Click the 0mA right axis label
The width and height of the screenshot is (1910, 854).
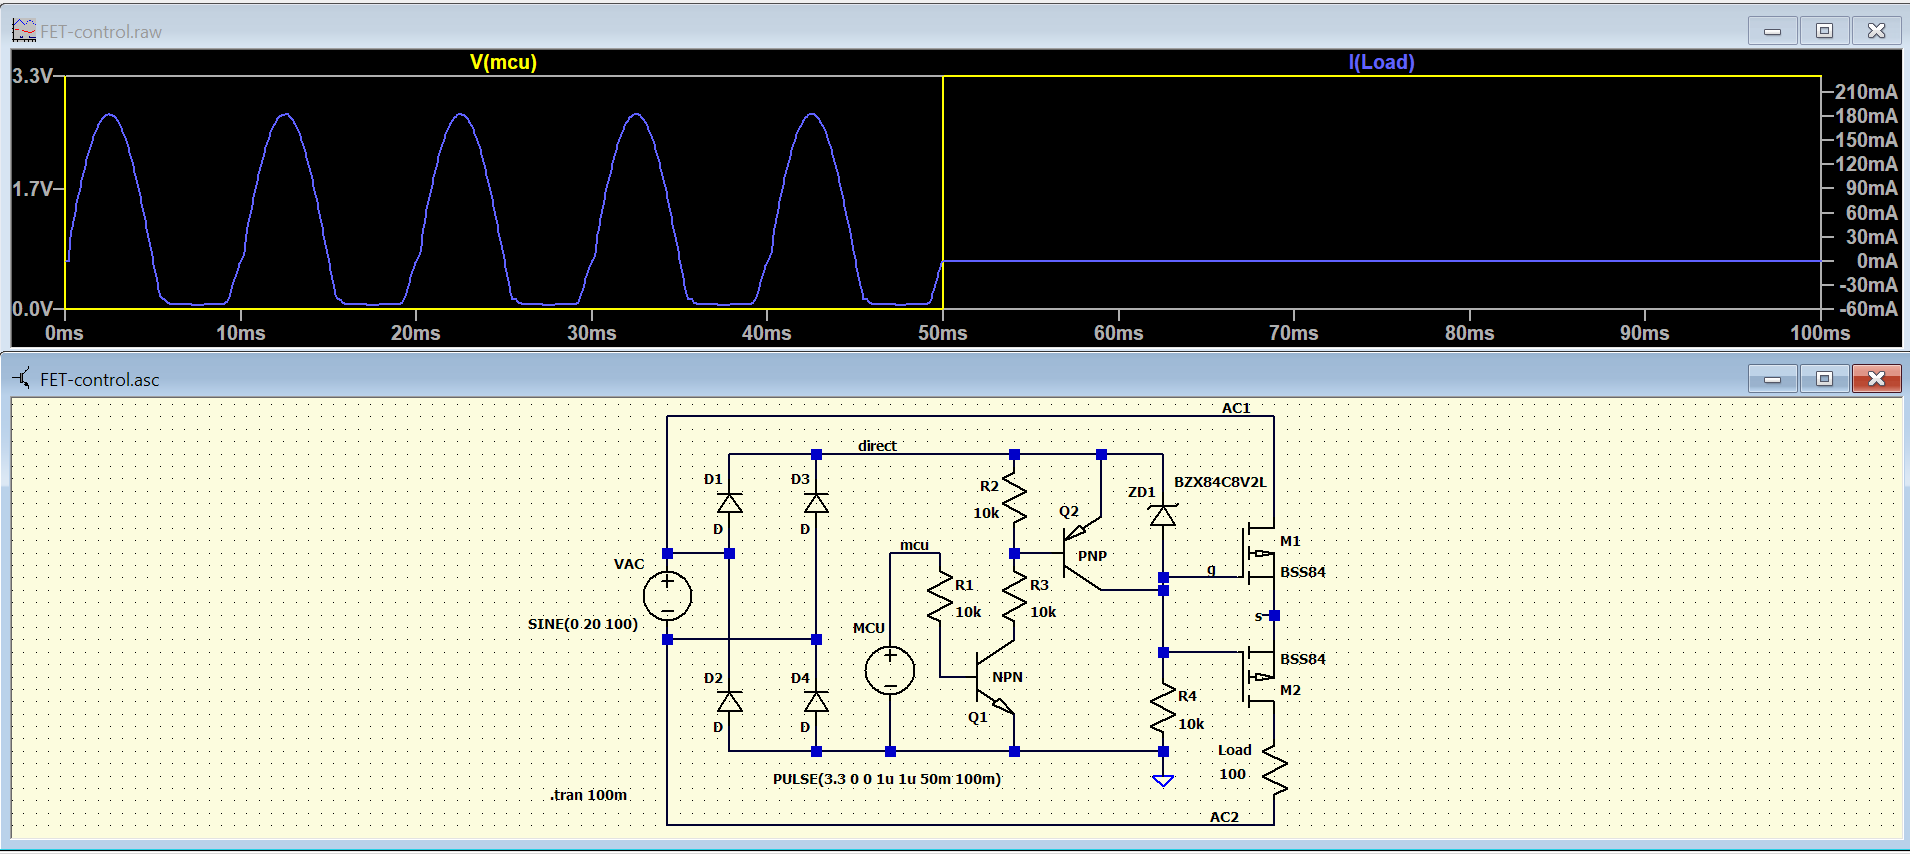click(1877, 261)
